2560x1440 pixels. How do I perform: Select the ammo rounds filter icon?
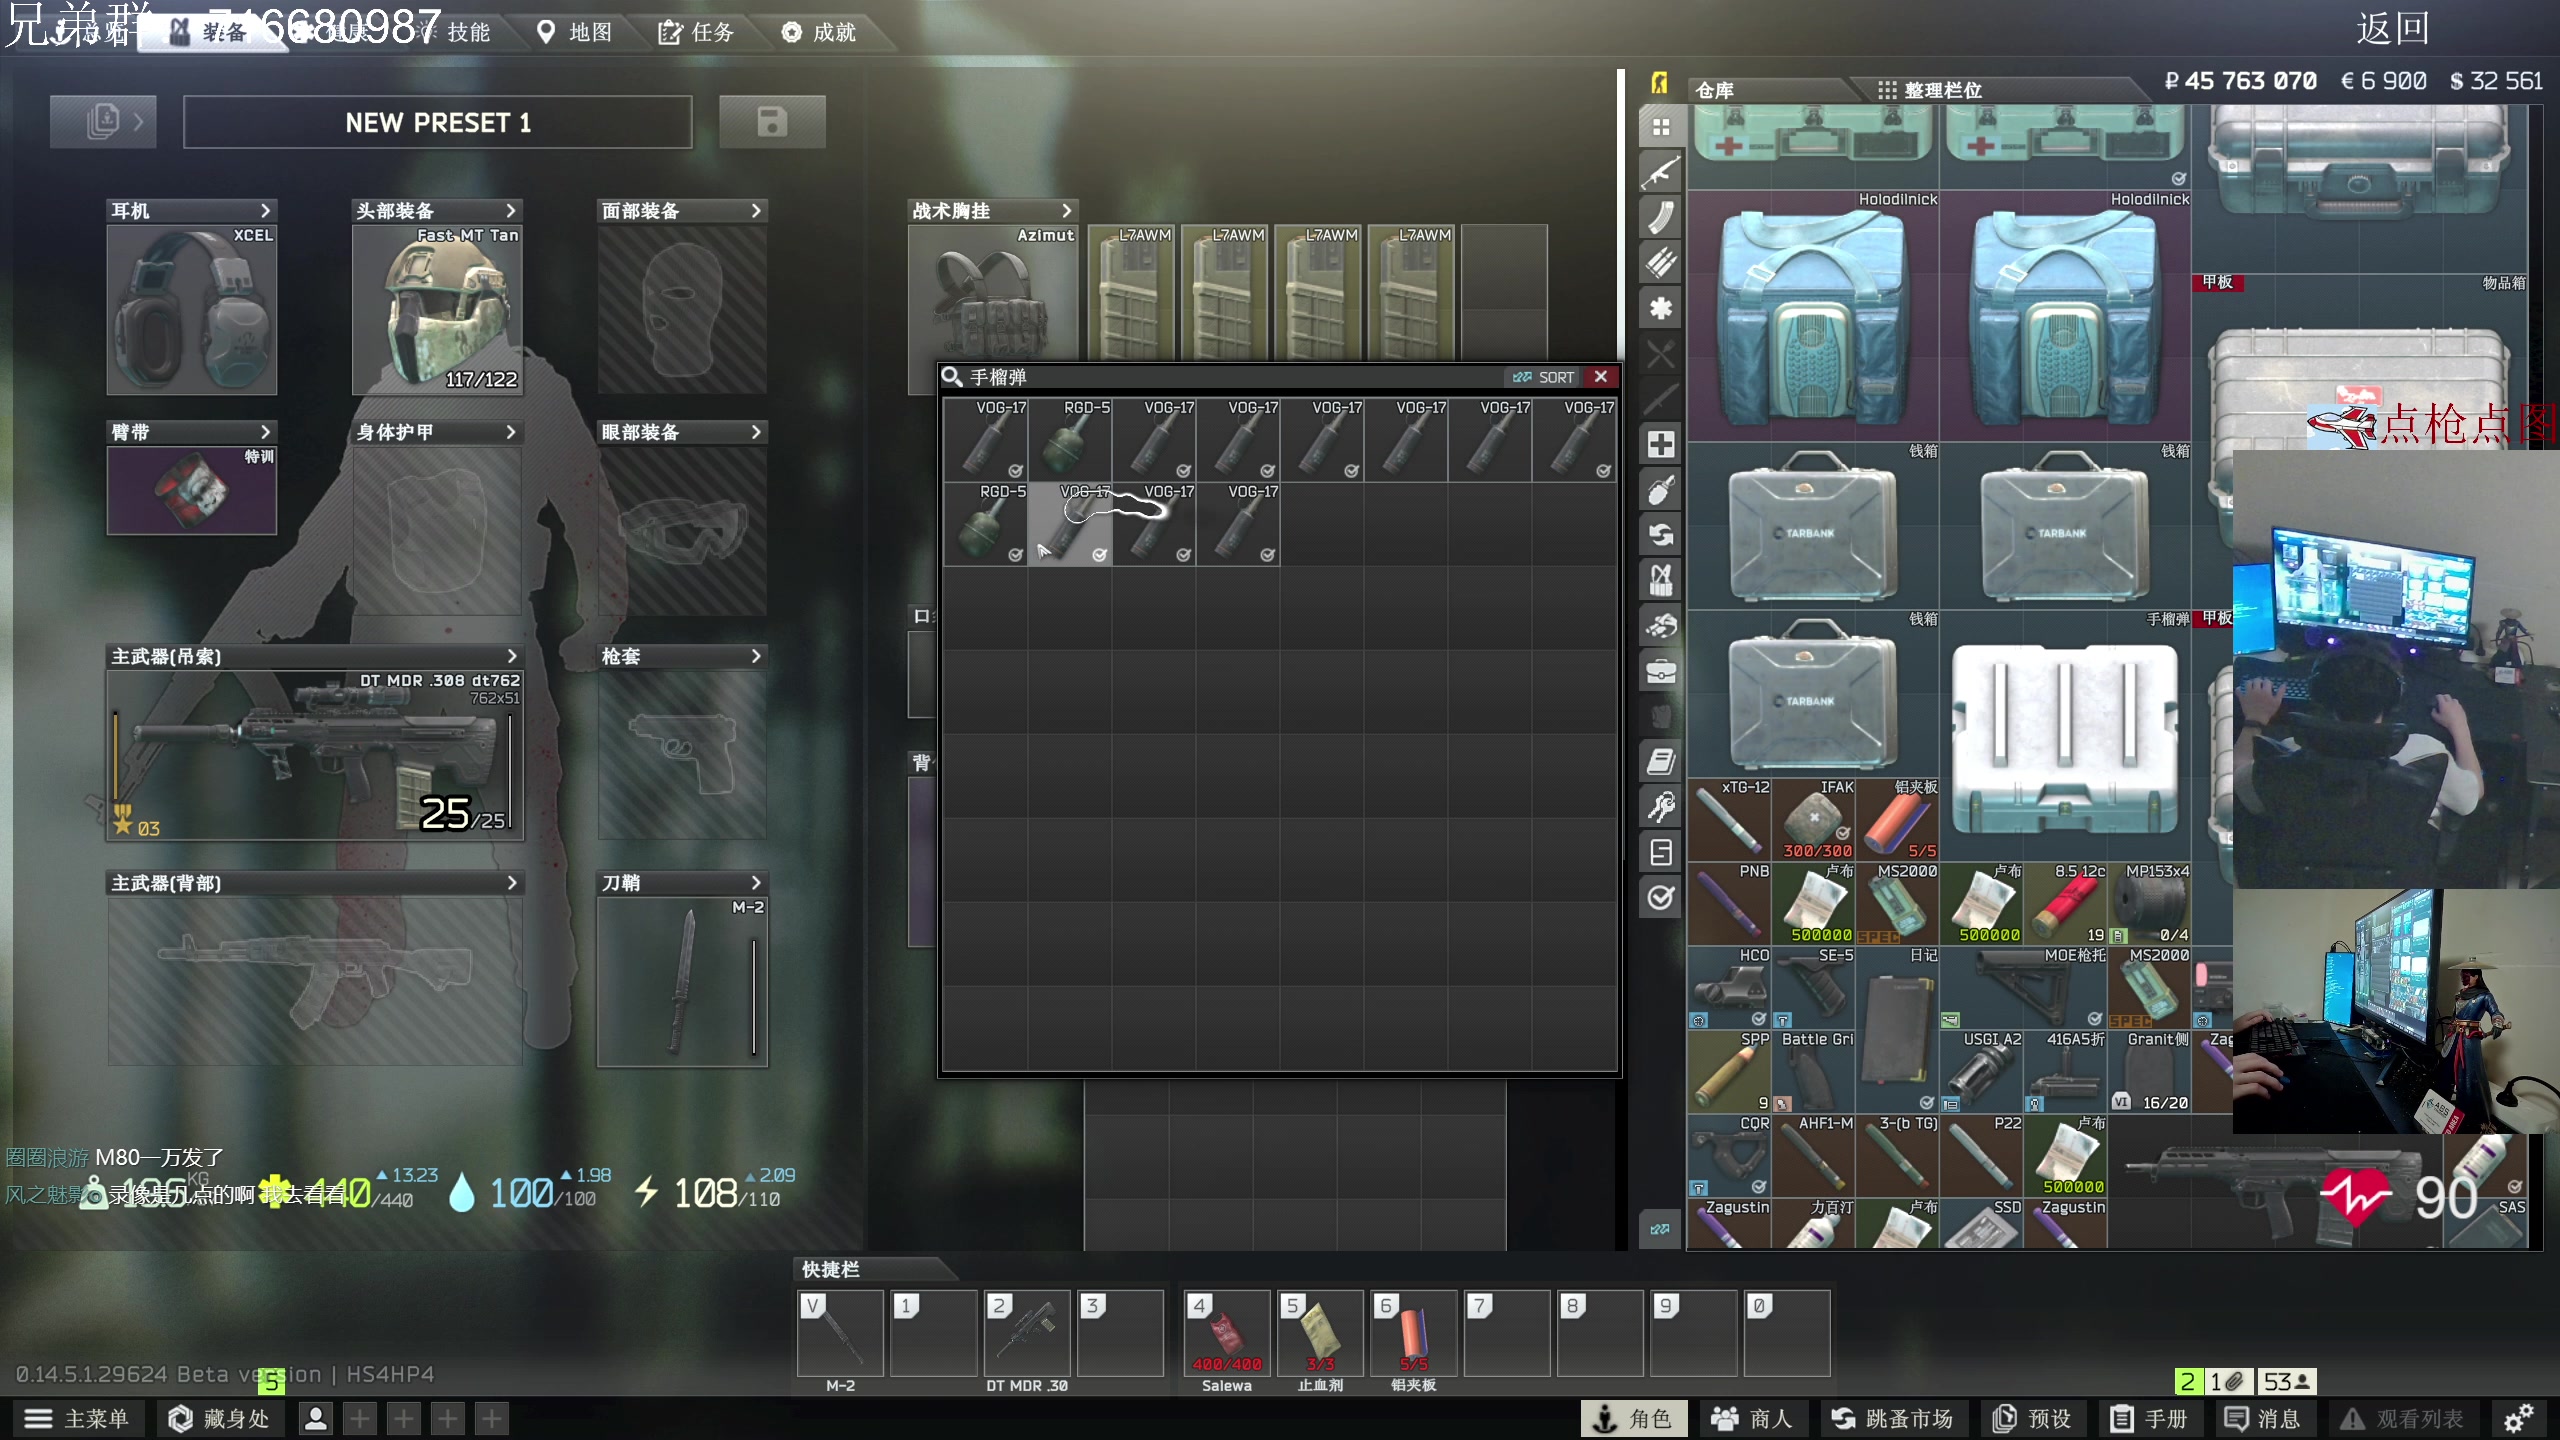(1660, 262)
